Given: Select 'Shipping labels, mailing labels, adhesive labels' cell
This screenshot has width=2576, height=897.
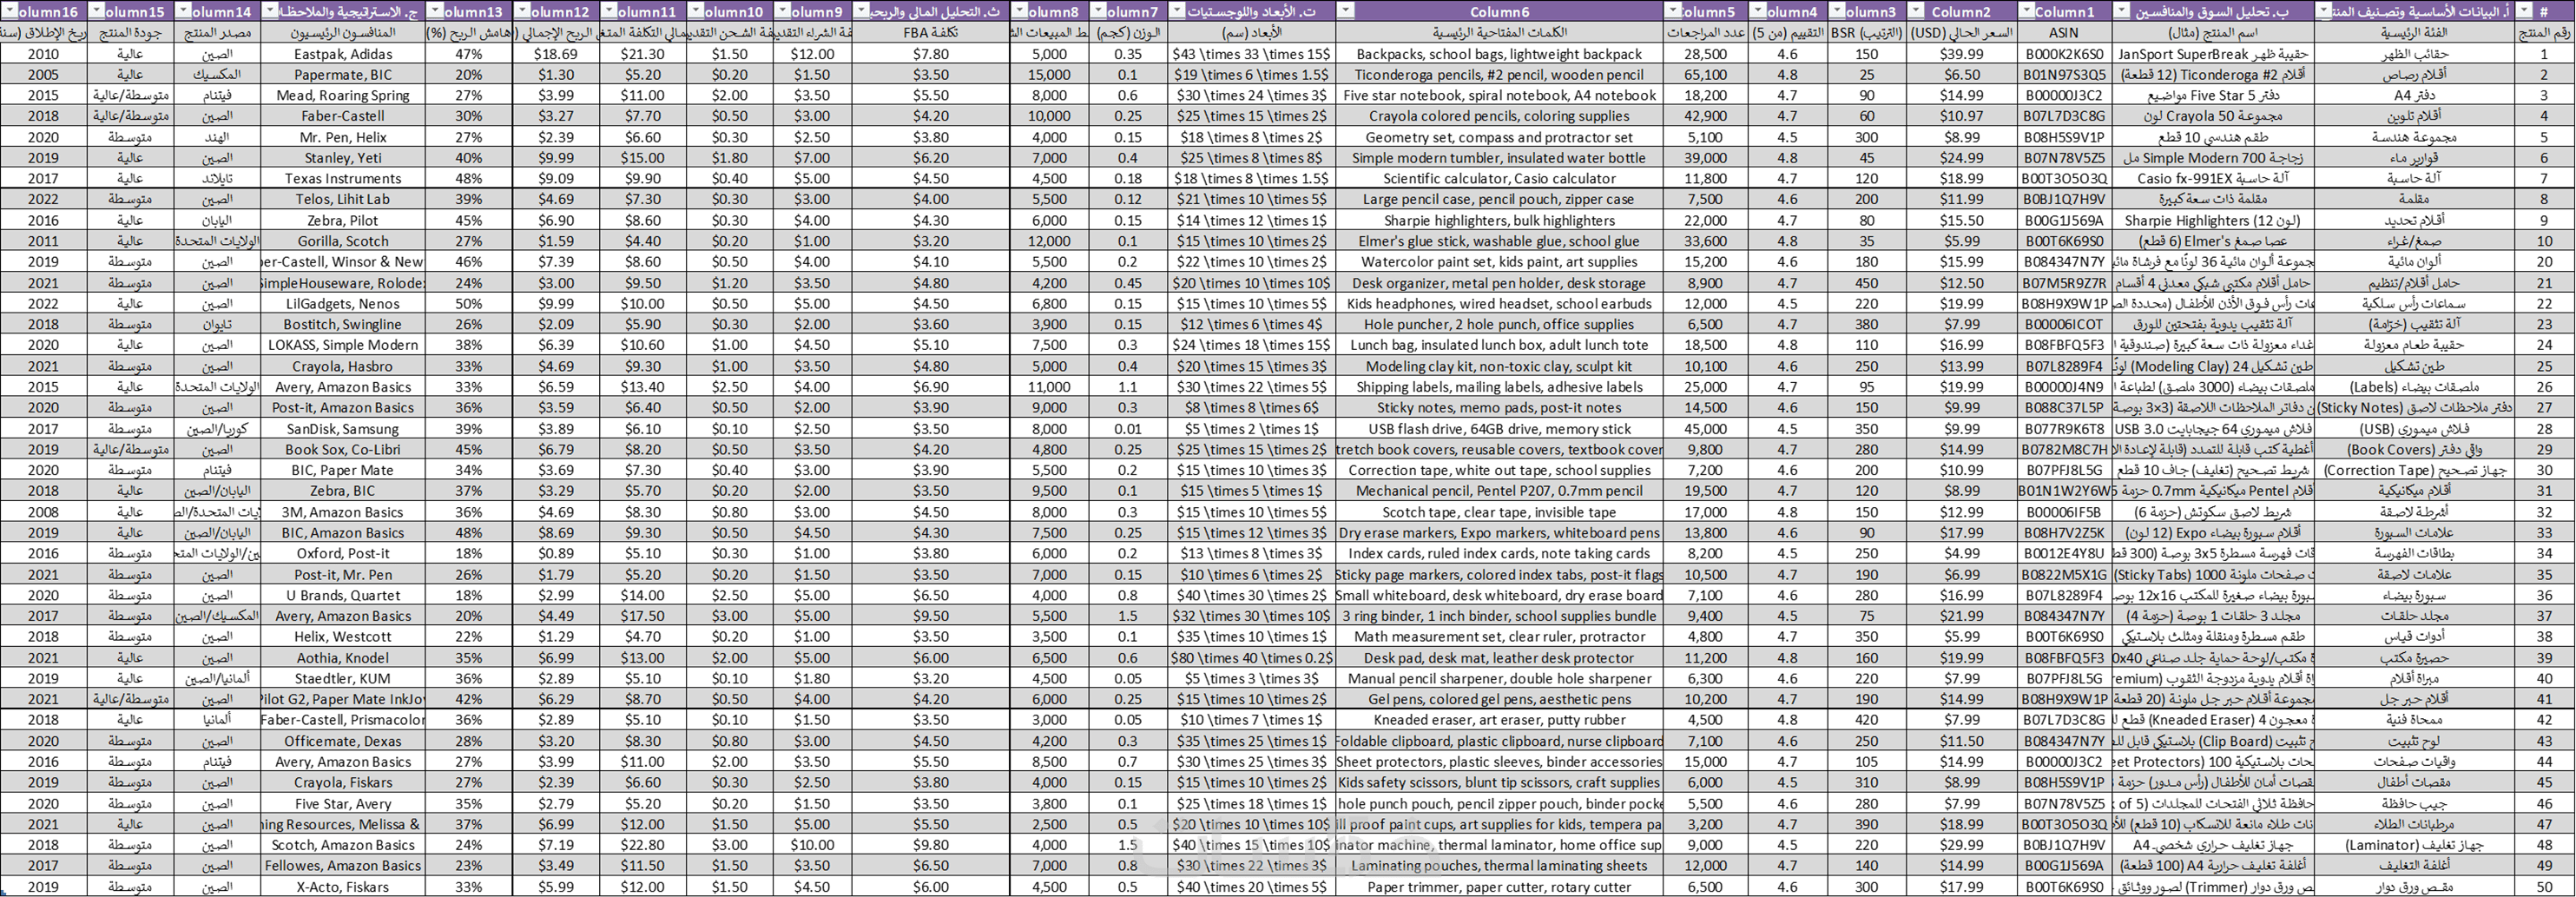Looking at the screenshot, I should coord(1498,387).
